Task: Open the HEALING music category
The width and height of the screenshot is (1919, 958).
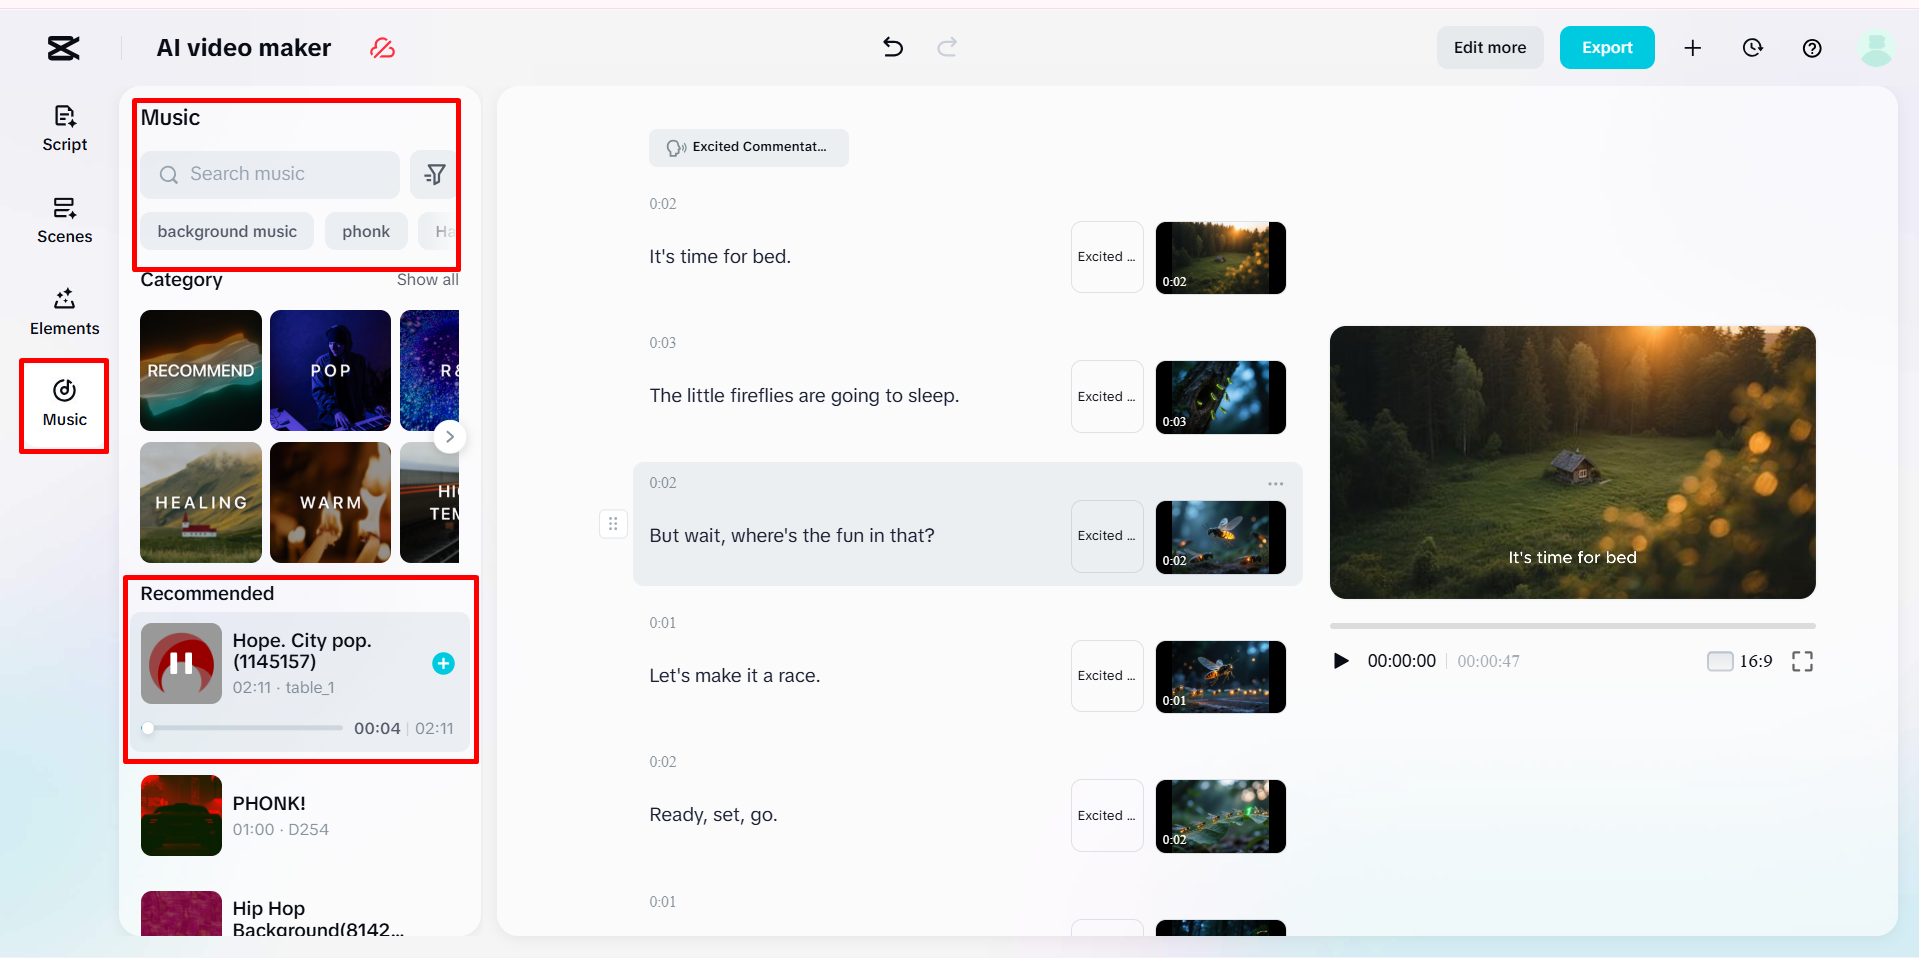Action: pos(201,502)
